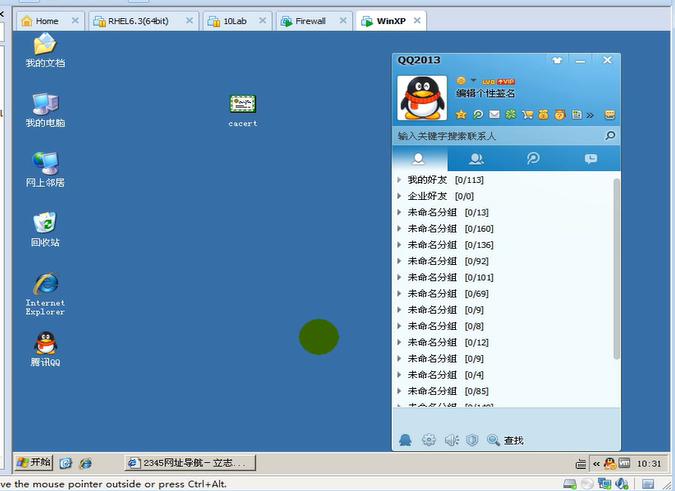Open the QQ main menu penguin icon at bottom
This screenshot has width=675, height=491.
pyautogui.click(x=405, y=440)
